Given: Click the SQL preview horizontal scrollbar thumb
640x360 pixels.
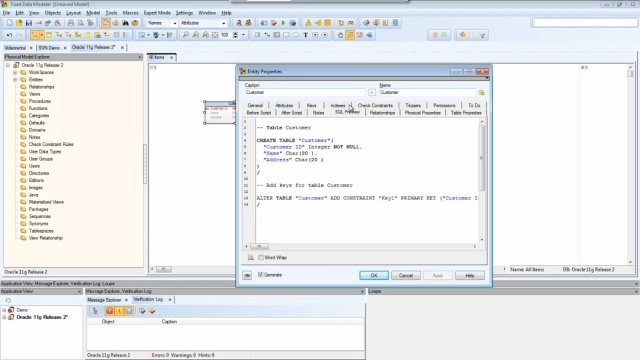Looking at the screenshot, I should pyautogui.click(x=259, y=247).
